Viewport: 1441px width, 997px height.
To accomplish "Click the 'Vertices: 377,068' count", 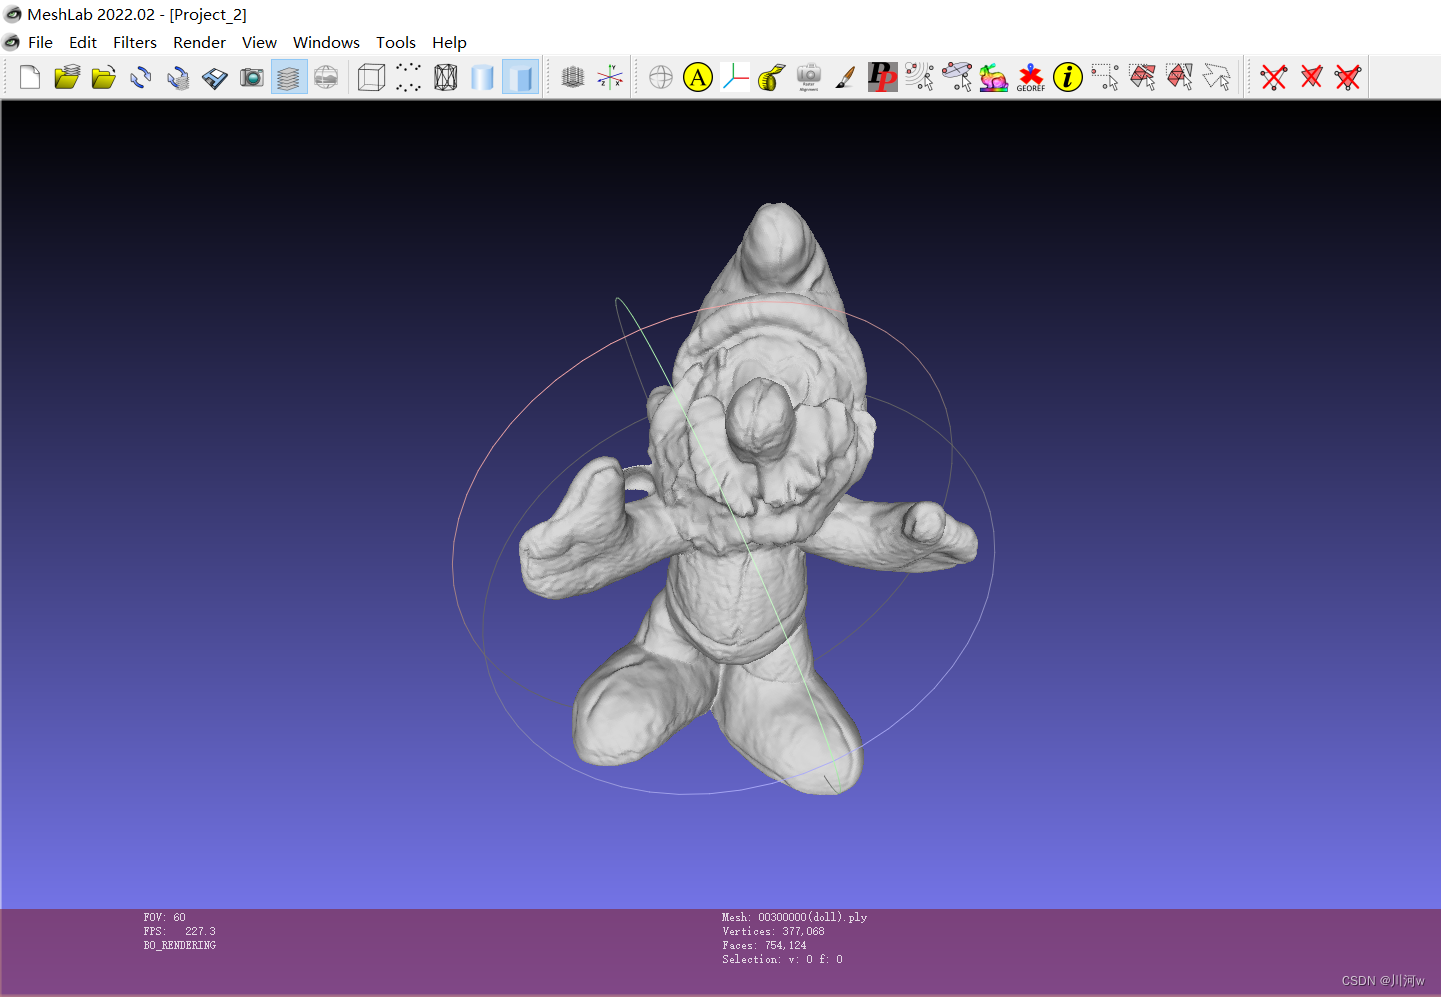I will coord(774,931).
